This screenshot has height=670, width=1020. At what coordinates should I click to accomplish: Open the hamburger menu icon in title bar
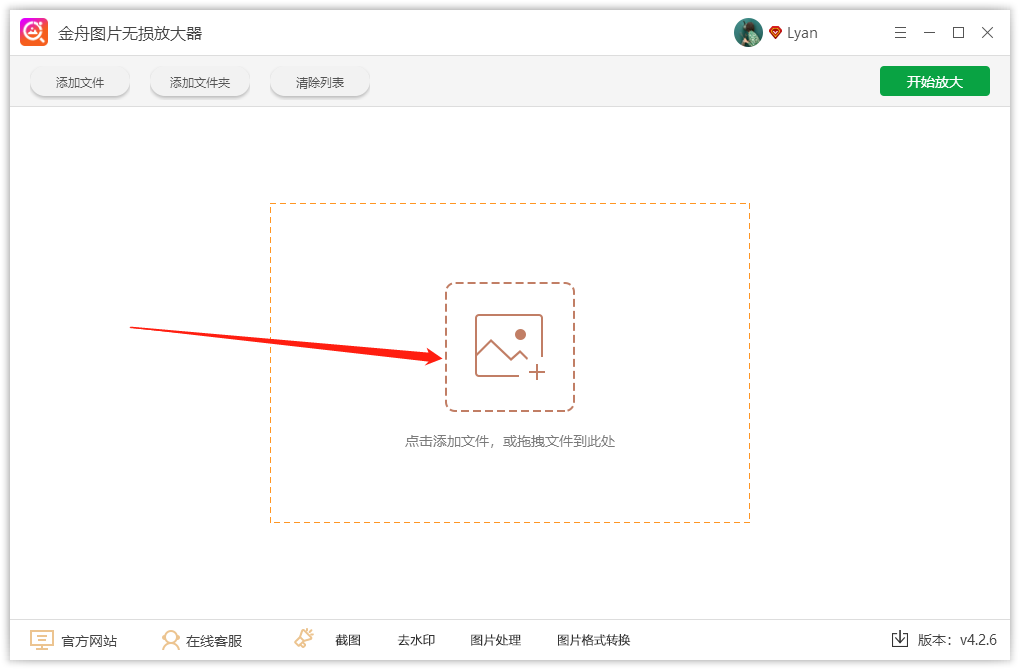point(900,33)
